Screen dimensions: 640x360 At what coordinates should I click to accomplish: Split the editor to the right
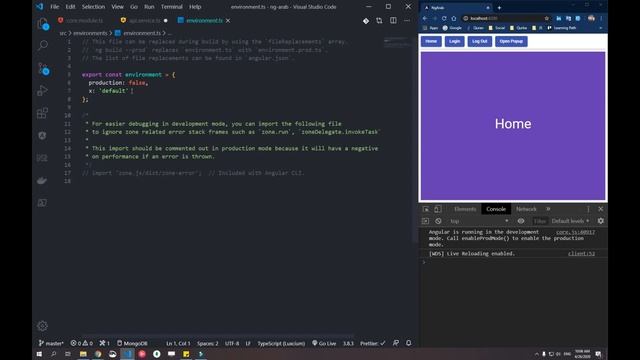click(x=393, y=20)
